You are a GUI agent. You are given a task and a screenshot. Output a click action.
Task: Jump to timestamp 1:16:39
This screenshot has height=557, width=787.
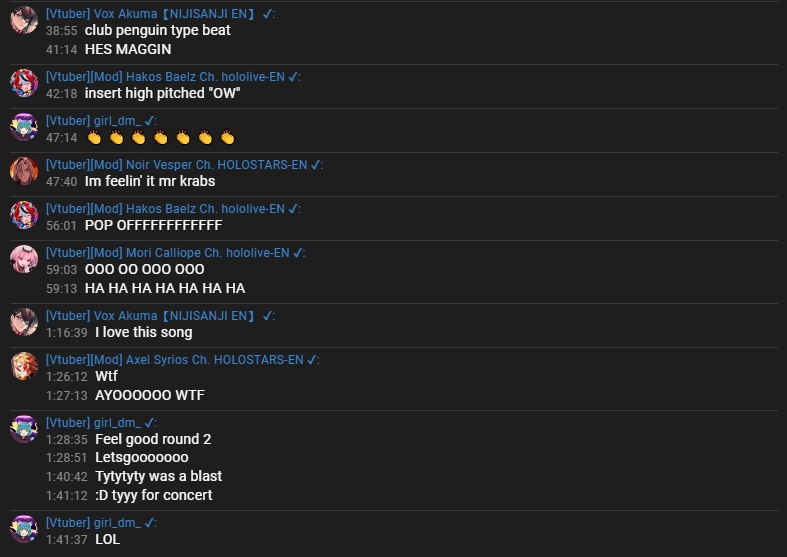point(66,333)
